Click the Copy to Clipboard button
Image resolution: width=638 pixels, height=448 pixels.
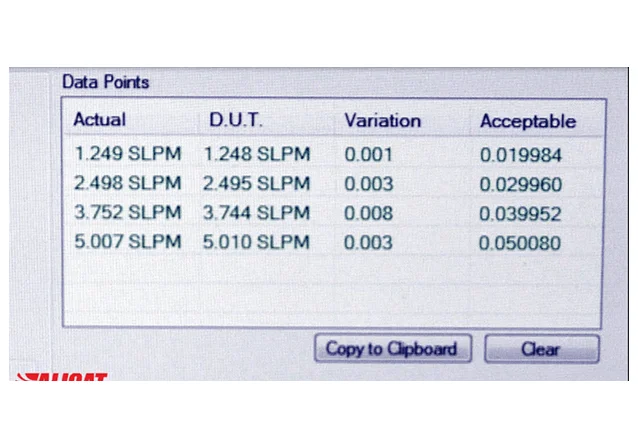coord(391,349)
